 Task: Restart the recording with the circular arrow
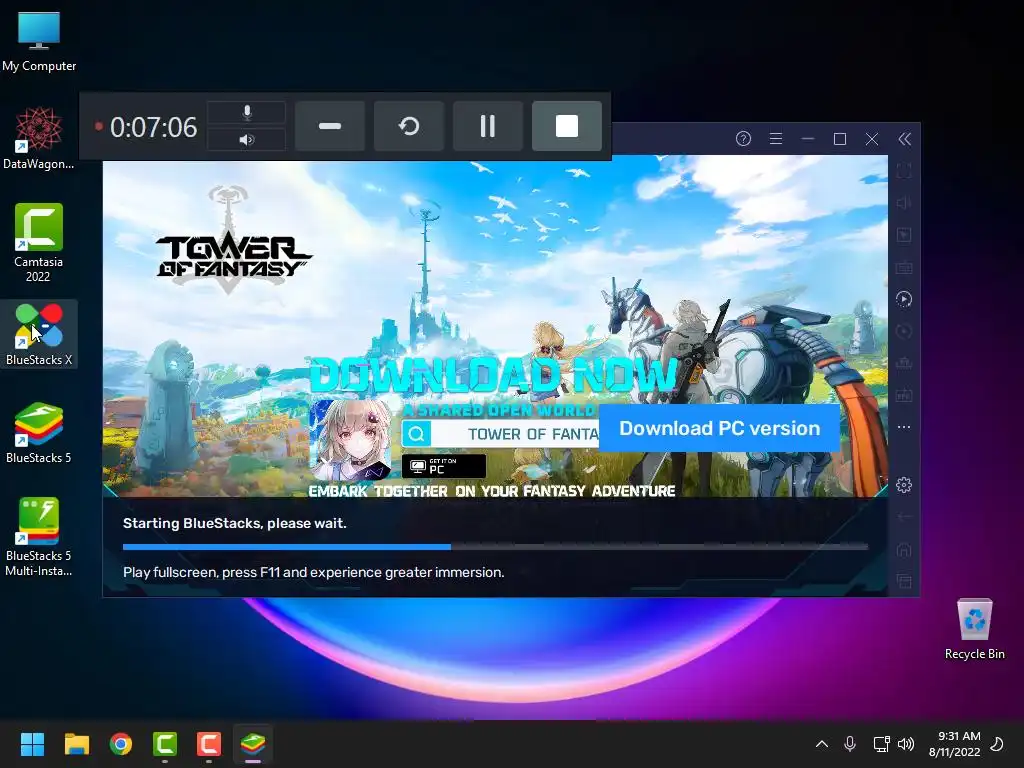[409, 126]
